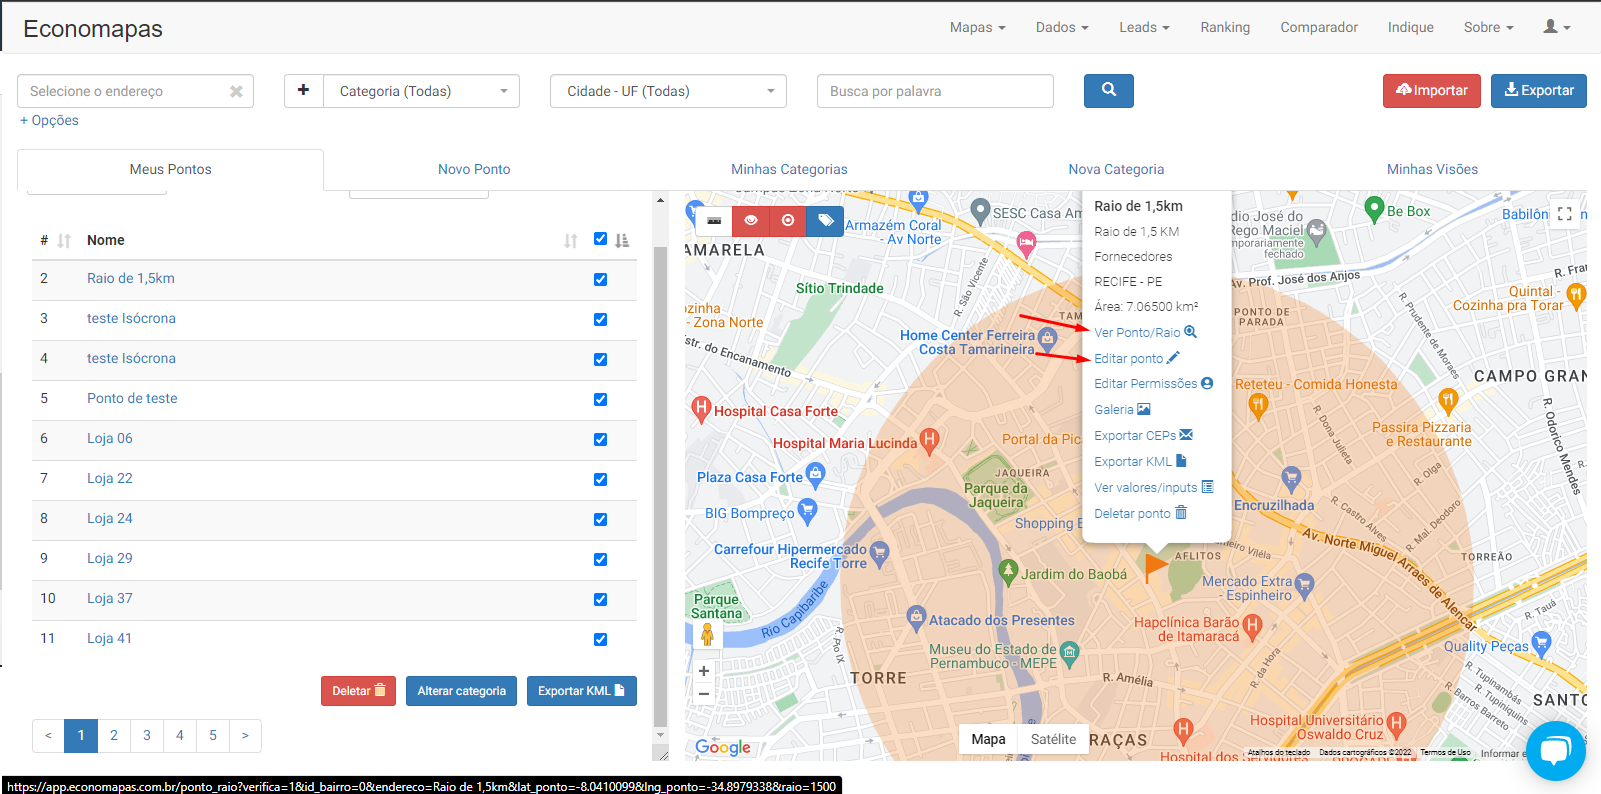Click the plus button beside Categoria
This screenshot has width=1601, height=794.
tap(303, 91)
